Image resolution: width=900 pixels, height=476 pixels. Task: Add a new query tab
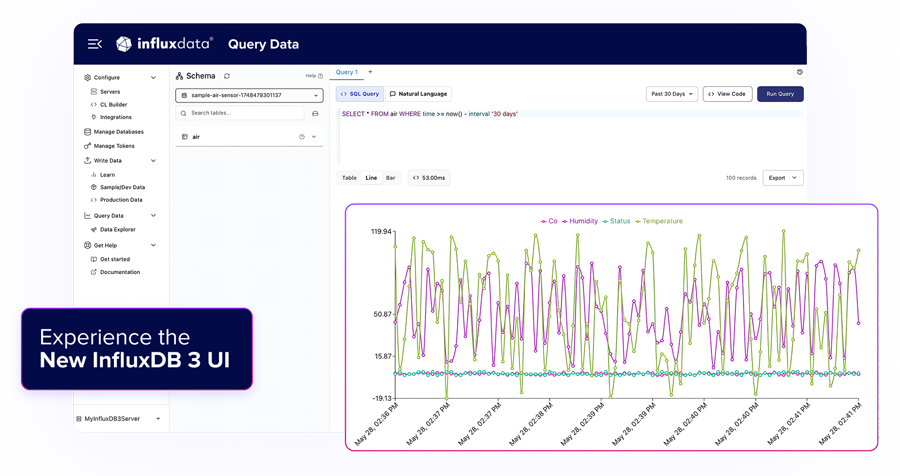[370, 72]
